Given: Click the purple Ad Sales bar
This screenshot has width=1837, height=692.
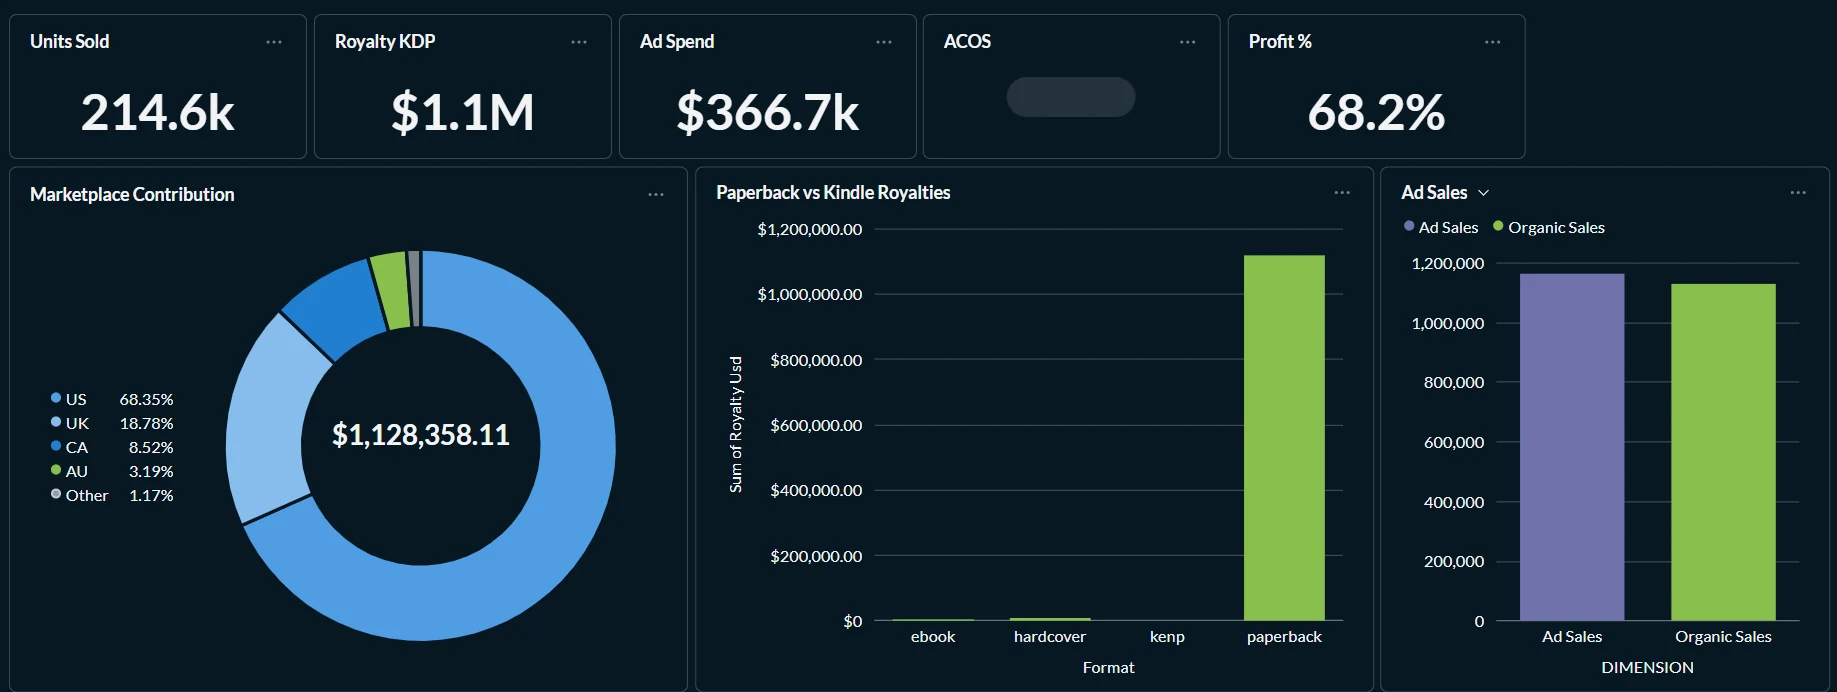Looking at the screenshot, I should [x=1572, y=447].
